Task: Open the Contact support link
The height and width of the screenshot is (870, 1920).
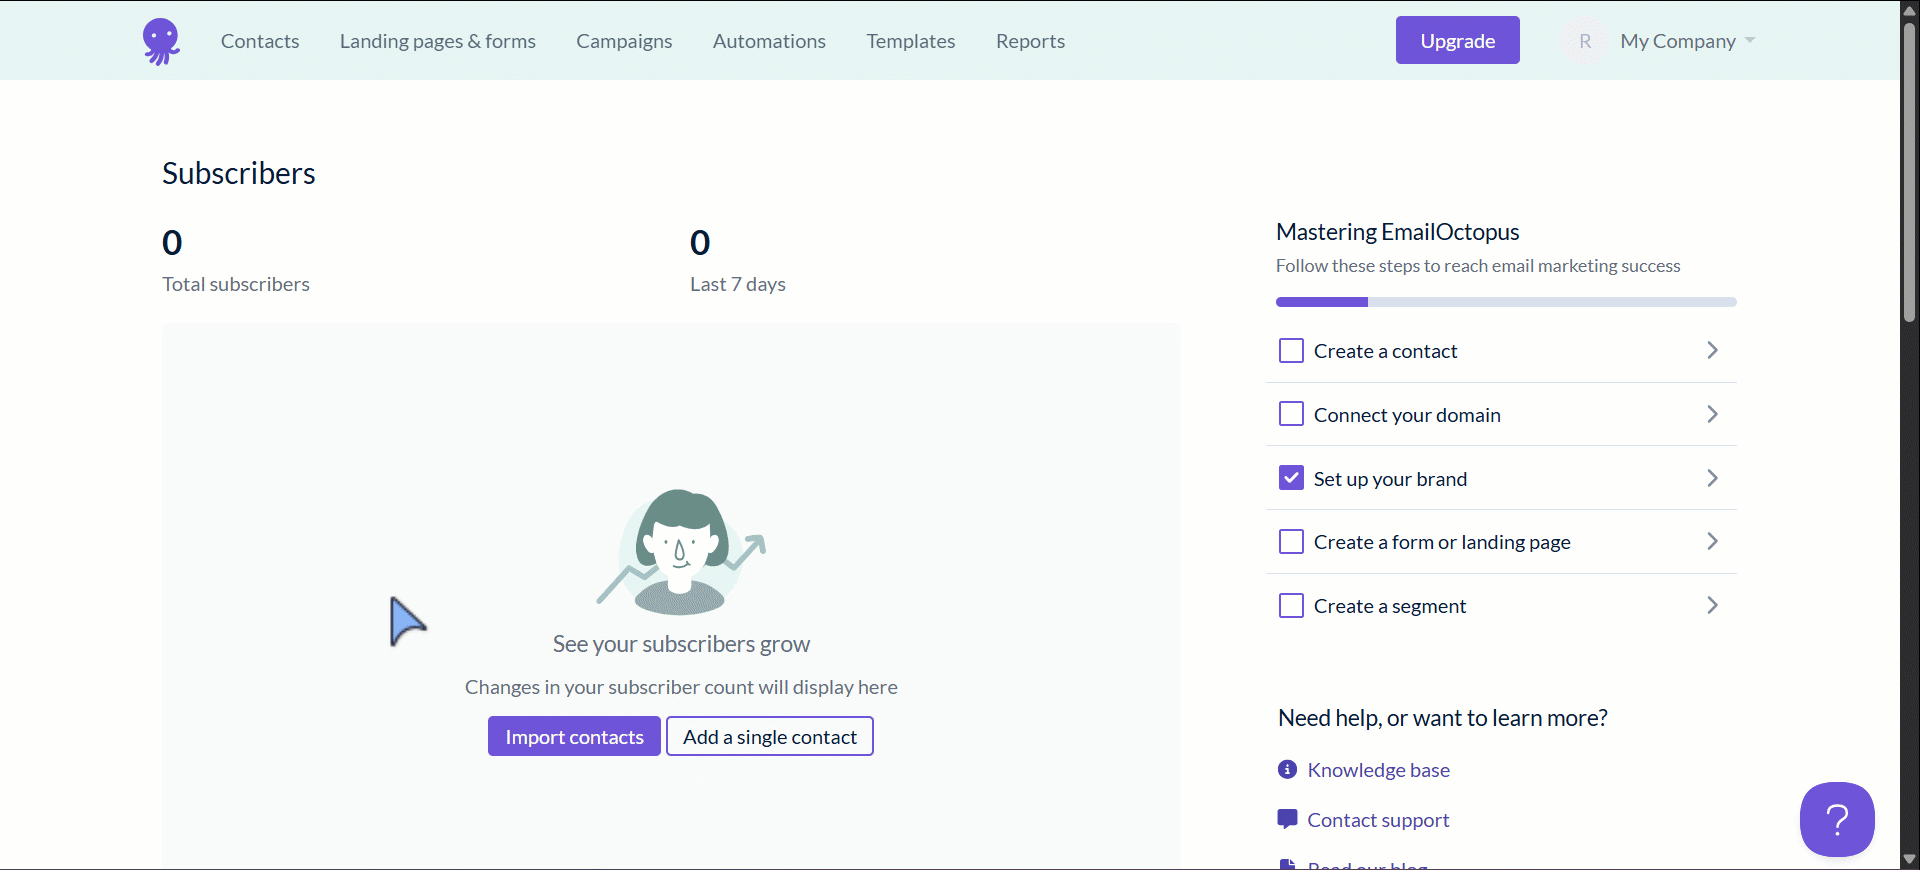Action: 1378,820
